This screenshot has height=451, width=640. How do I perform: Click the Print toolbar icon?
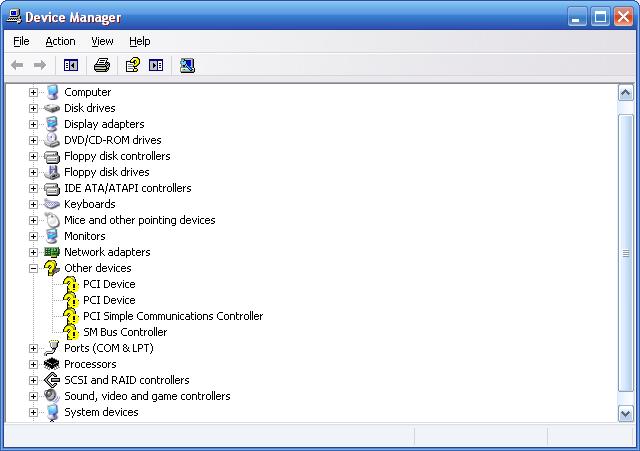pyautogui.click(x=101, y=65)
